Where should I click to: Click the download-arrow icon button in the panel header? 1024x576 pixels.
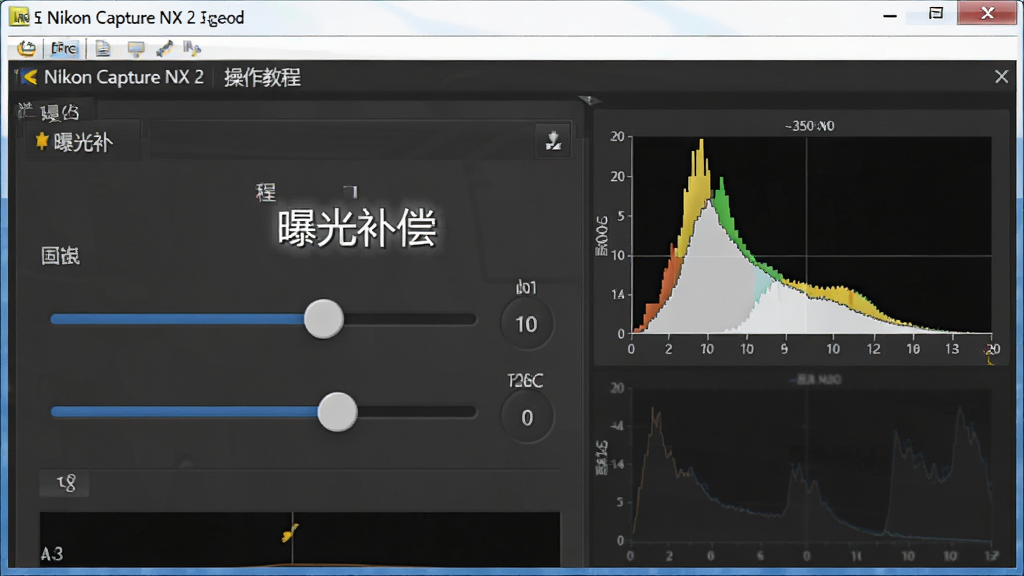point(553,140)
